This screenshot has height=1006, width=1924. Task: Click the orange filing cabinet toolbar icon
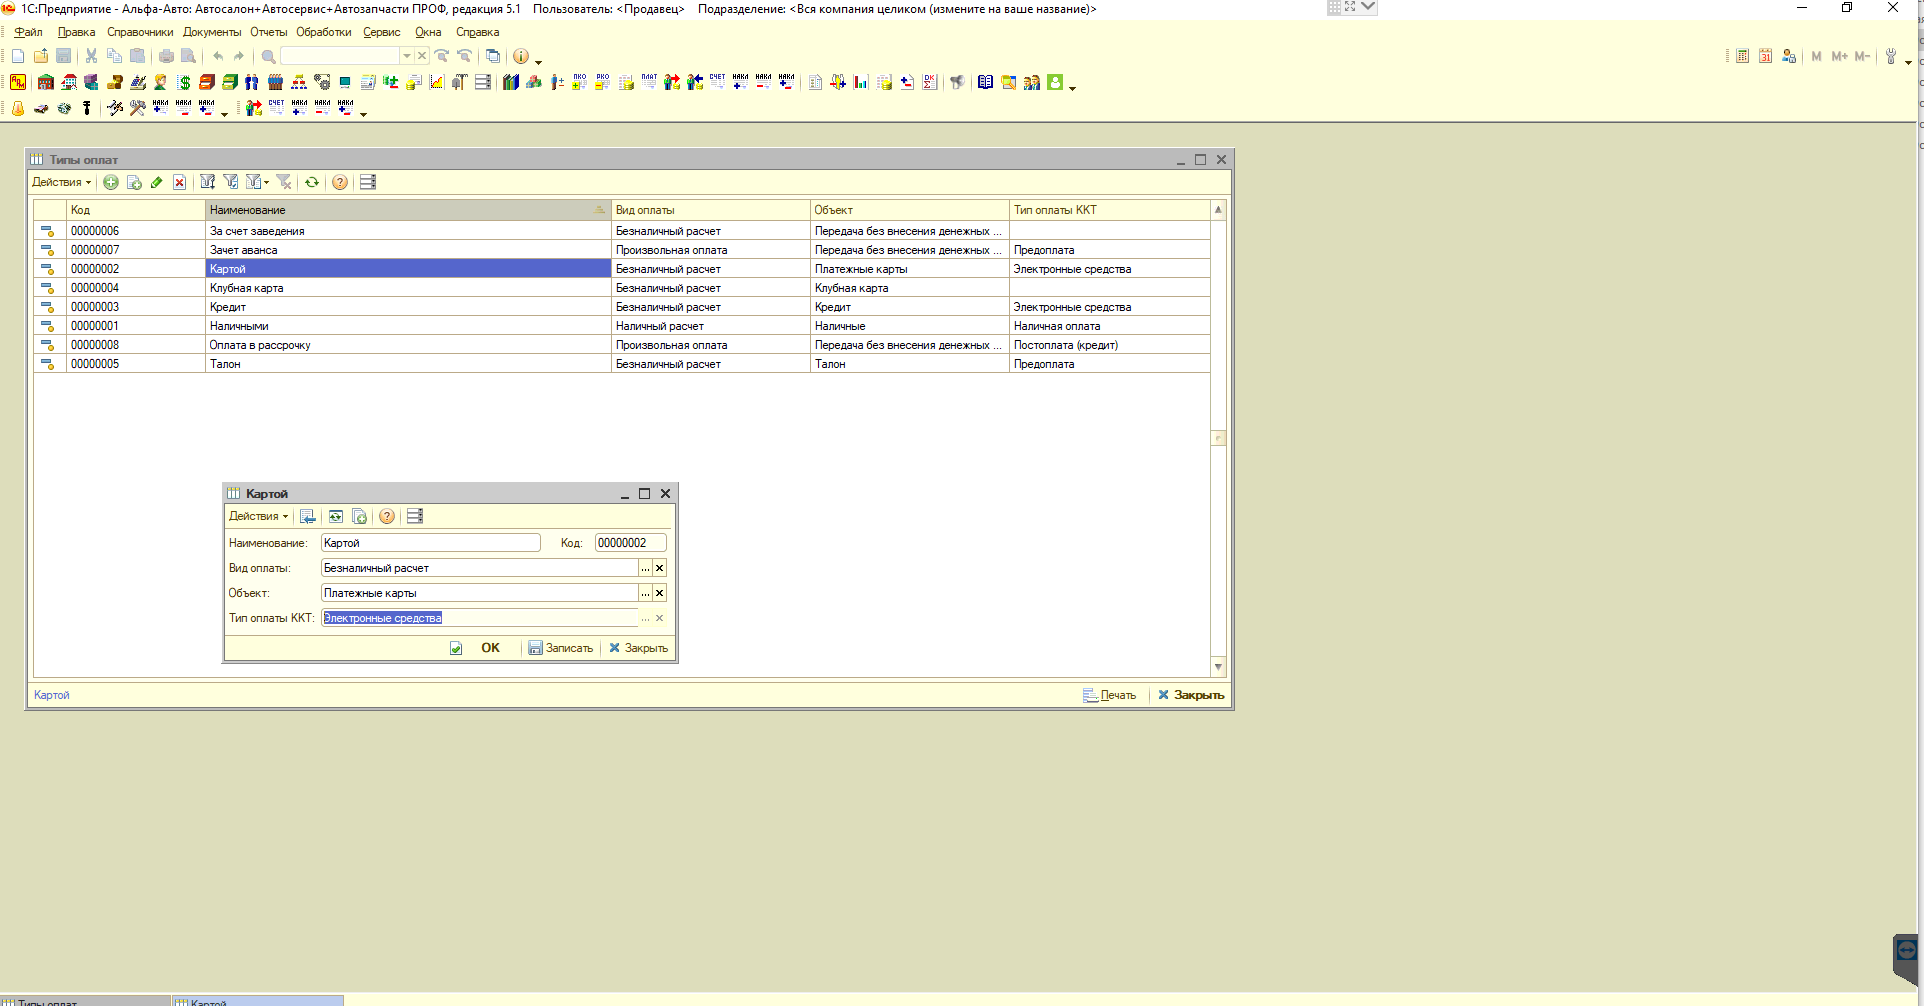pos(207,82)
